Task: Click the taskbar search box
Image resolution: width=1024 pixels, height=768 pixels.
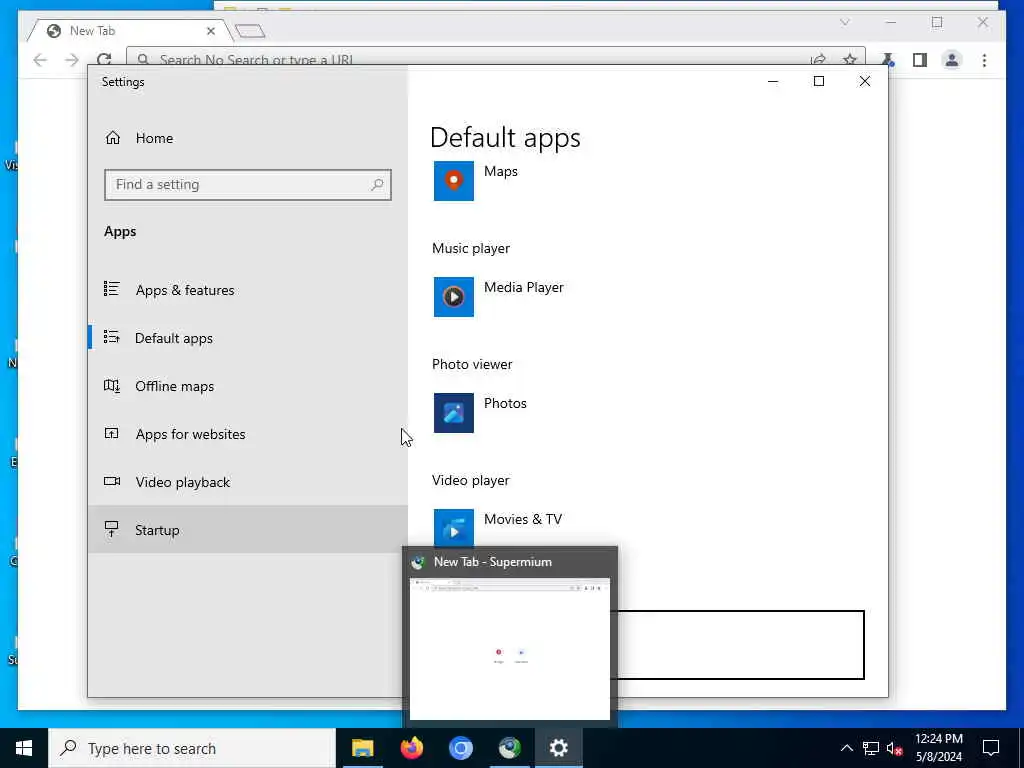Action: tap(192, 748)
